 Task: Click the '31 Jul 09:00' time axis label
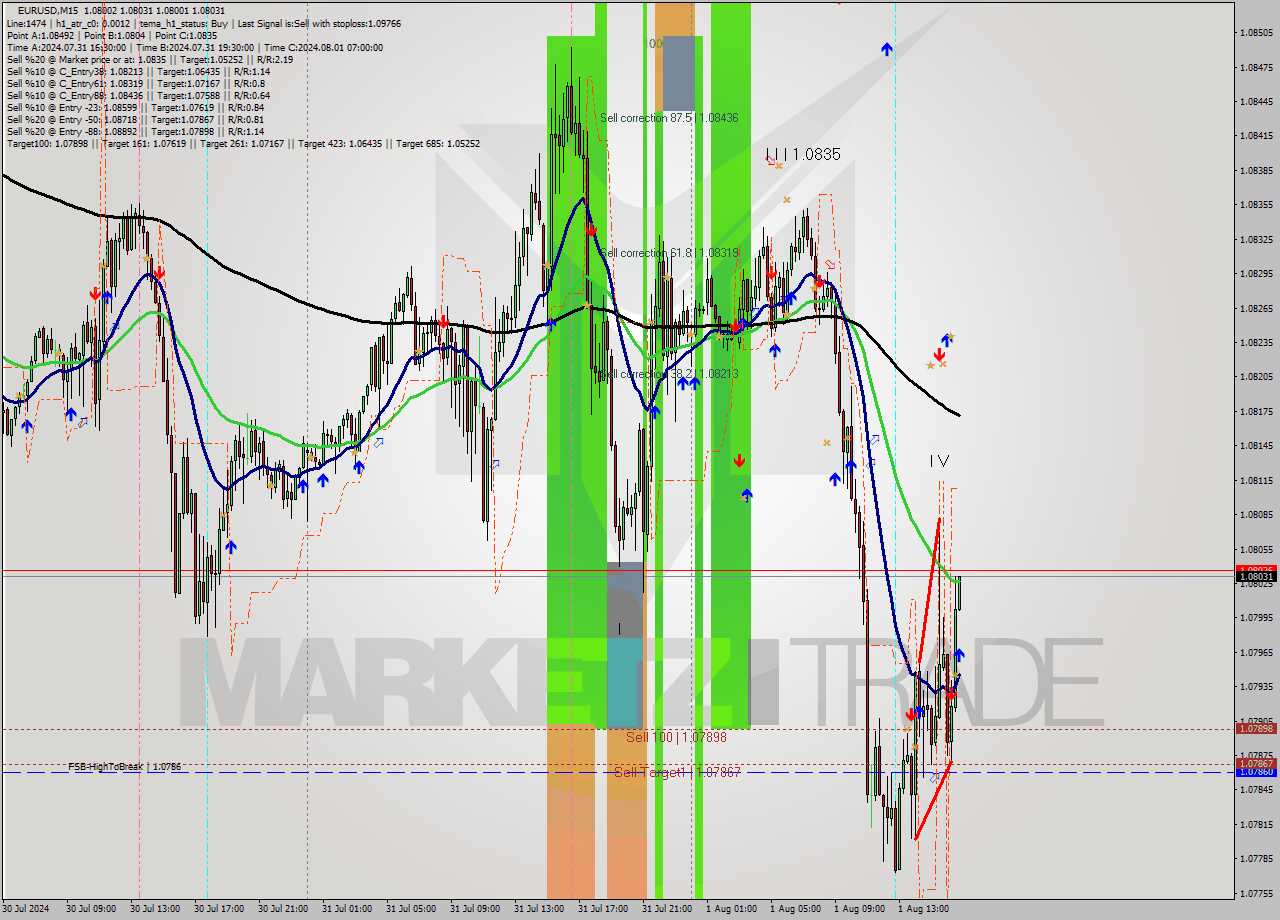click(475, 909)
